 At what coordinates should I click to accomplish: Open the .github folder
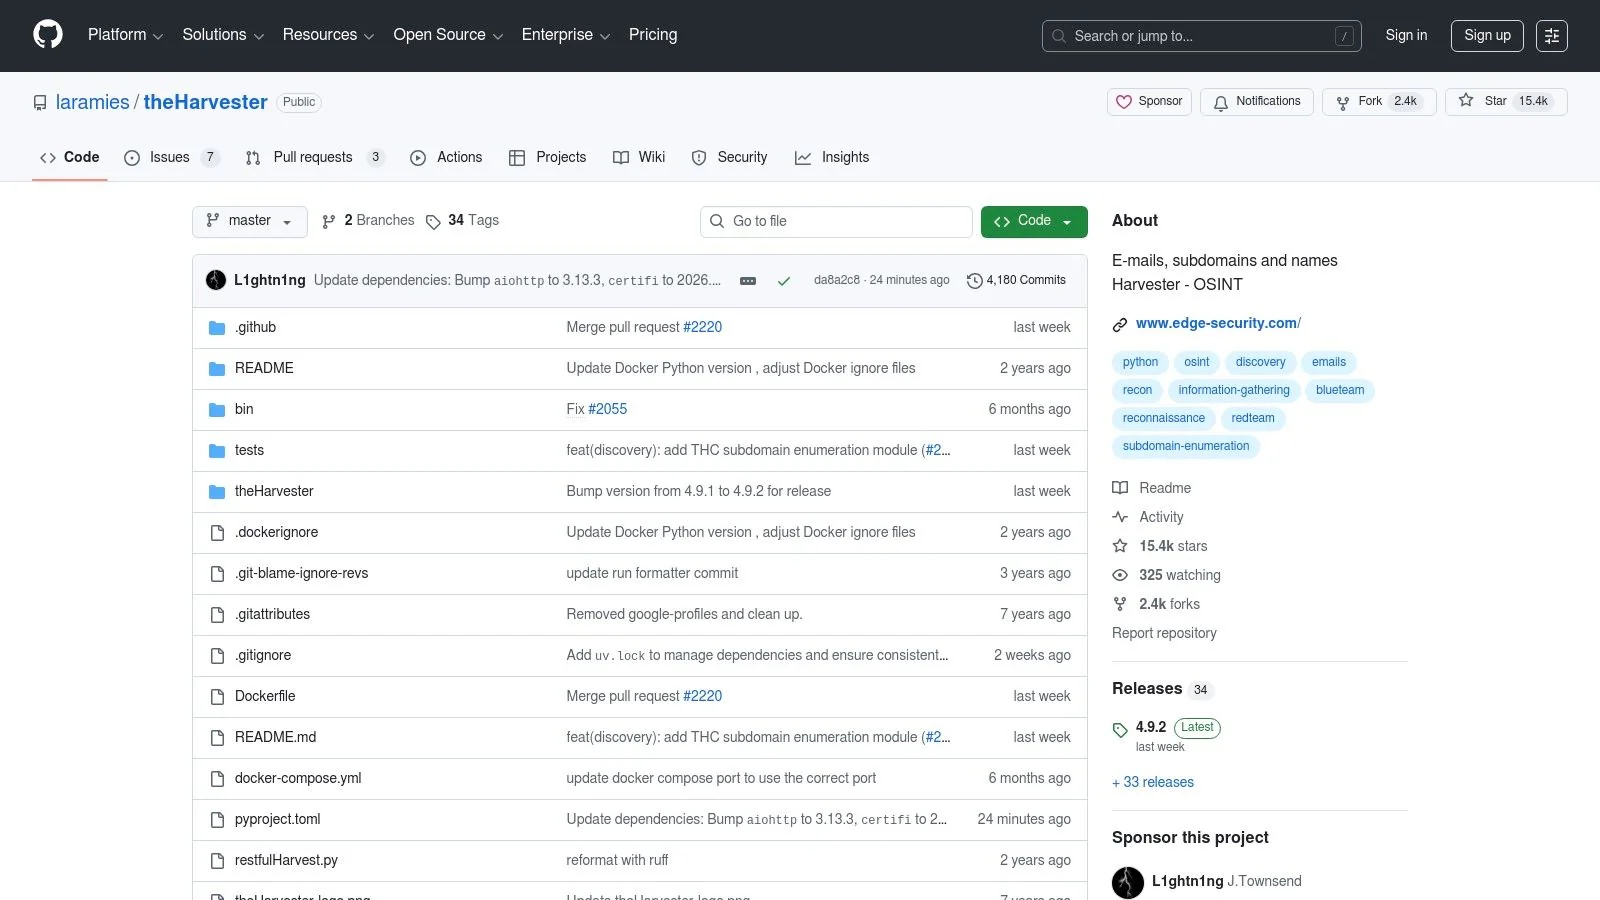[255, 328]
